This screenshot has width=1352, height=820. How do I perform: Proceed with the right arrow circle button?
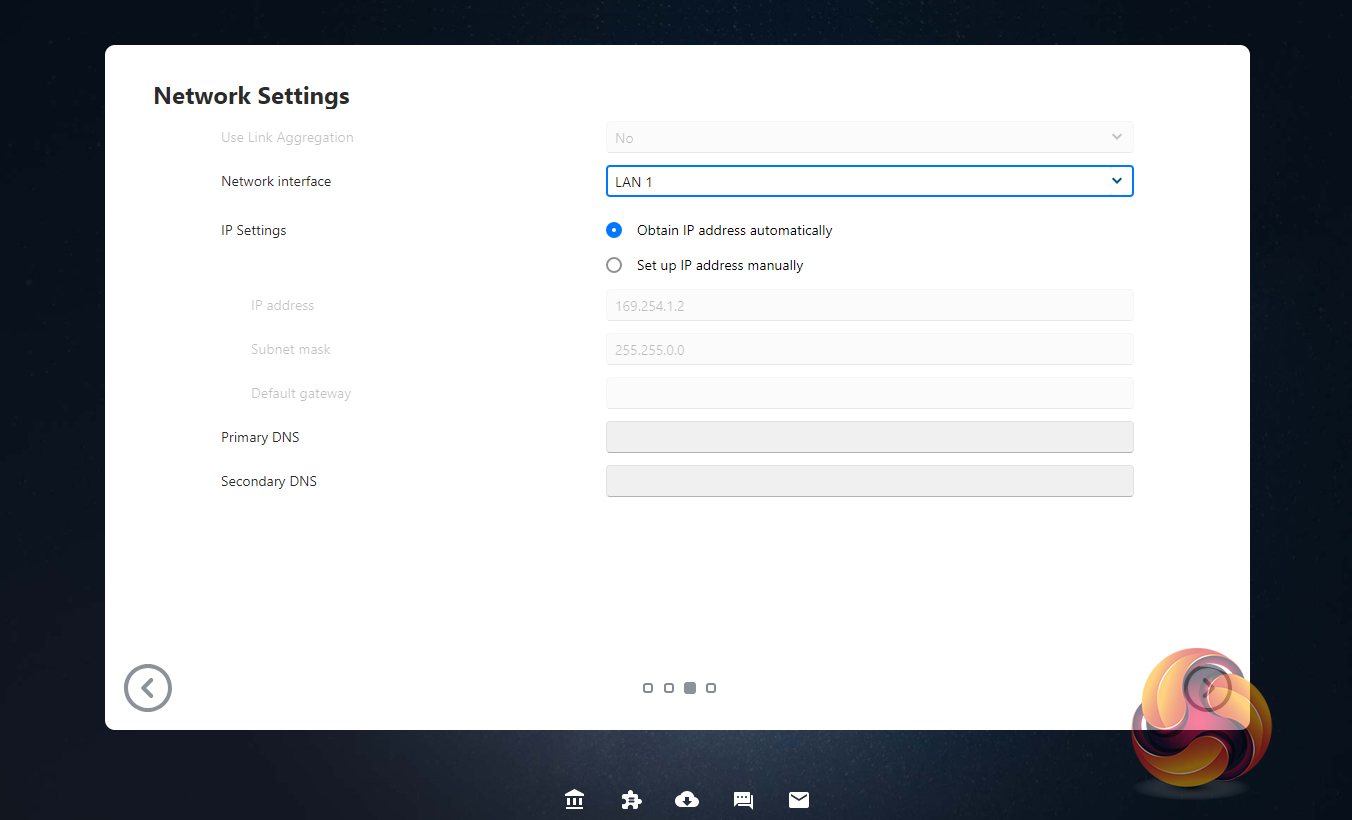[x=1208, y=688]
